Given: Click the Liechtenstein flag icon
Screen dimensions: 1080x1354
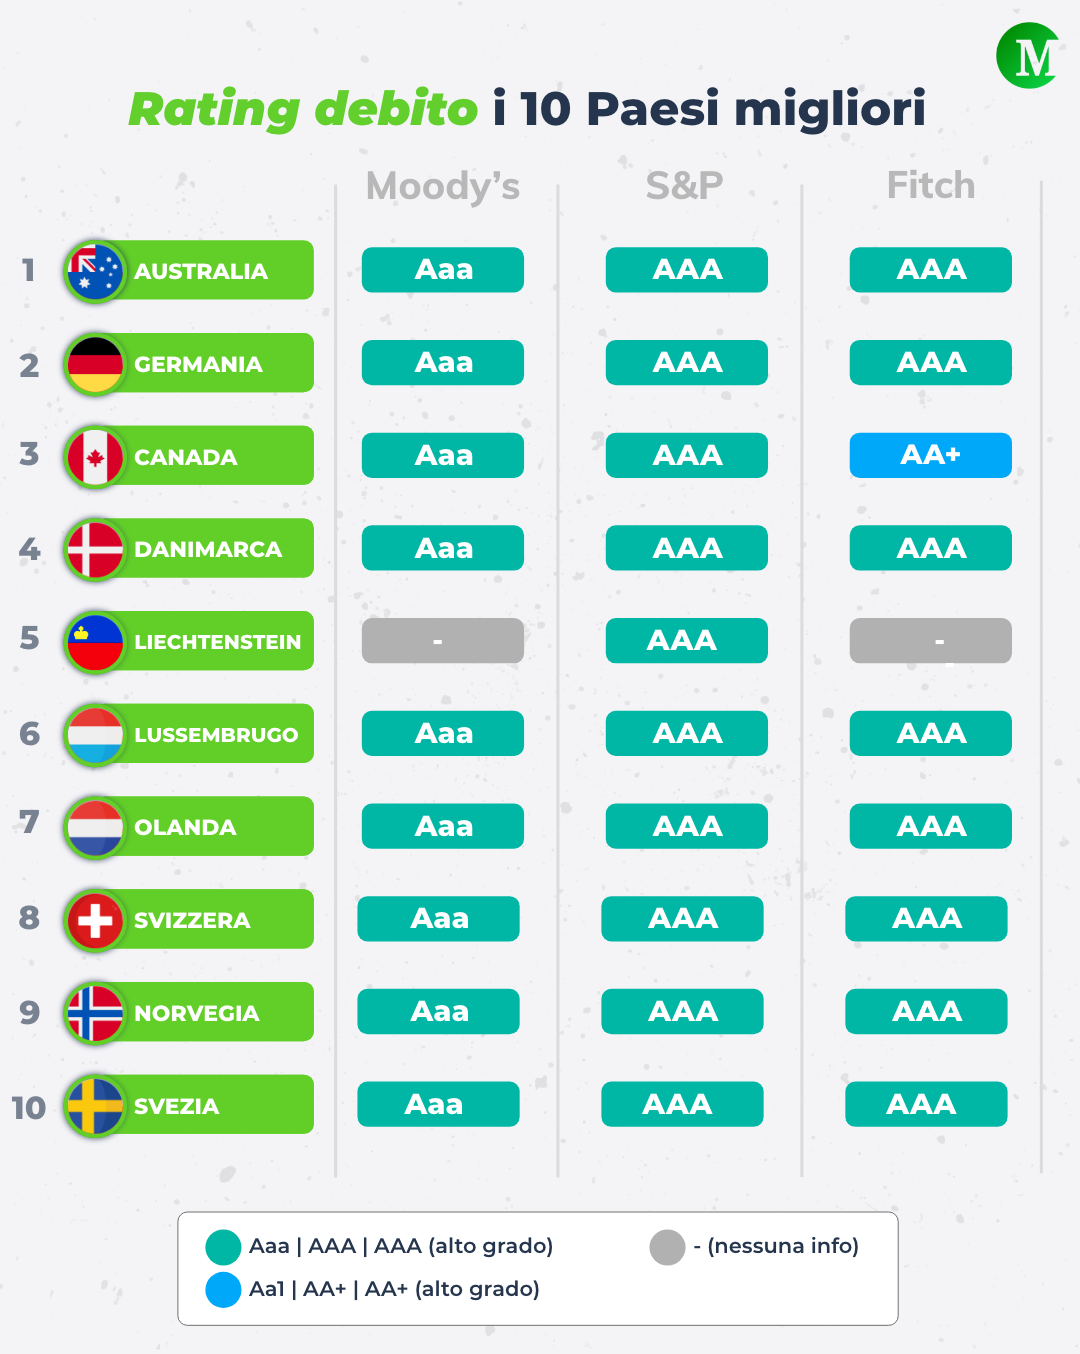Looking at the screenshot, I should [x=95, y=642].
